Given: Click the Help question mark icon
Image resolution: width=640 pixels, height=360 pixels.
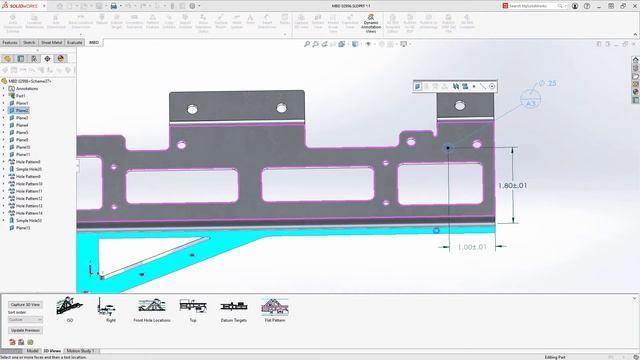Looking at the screenshot, I should (587, 6).
